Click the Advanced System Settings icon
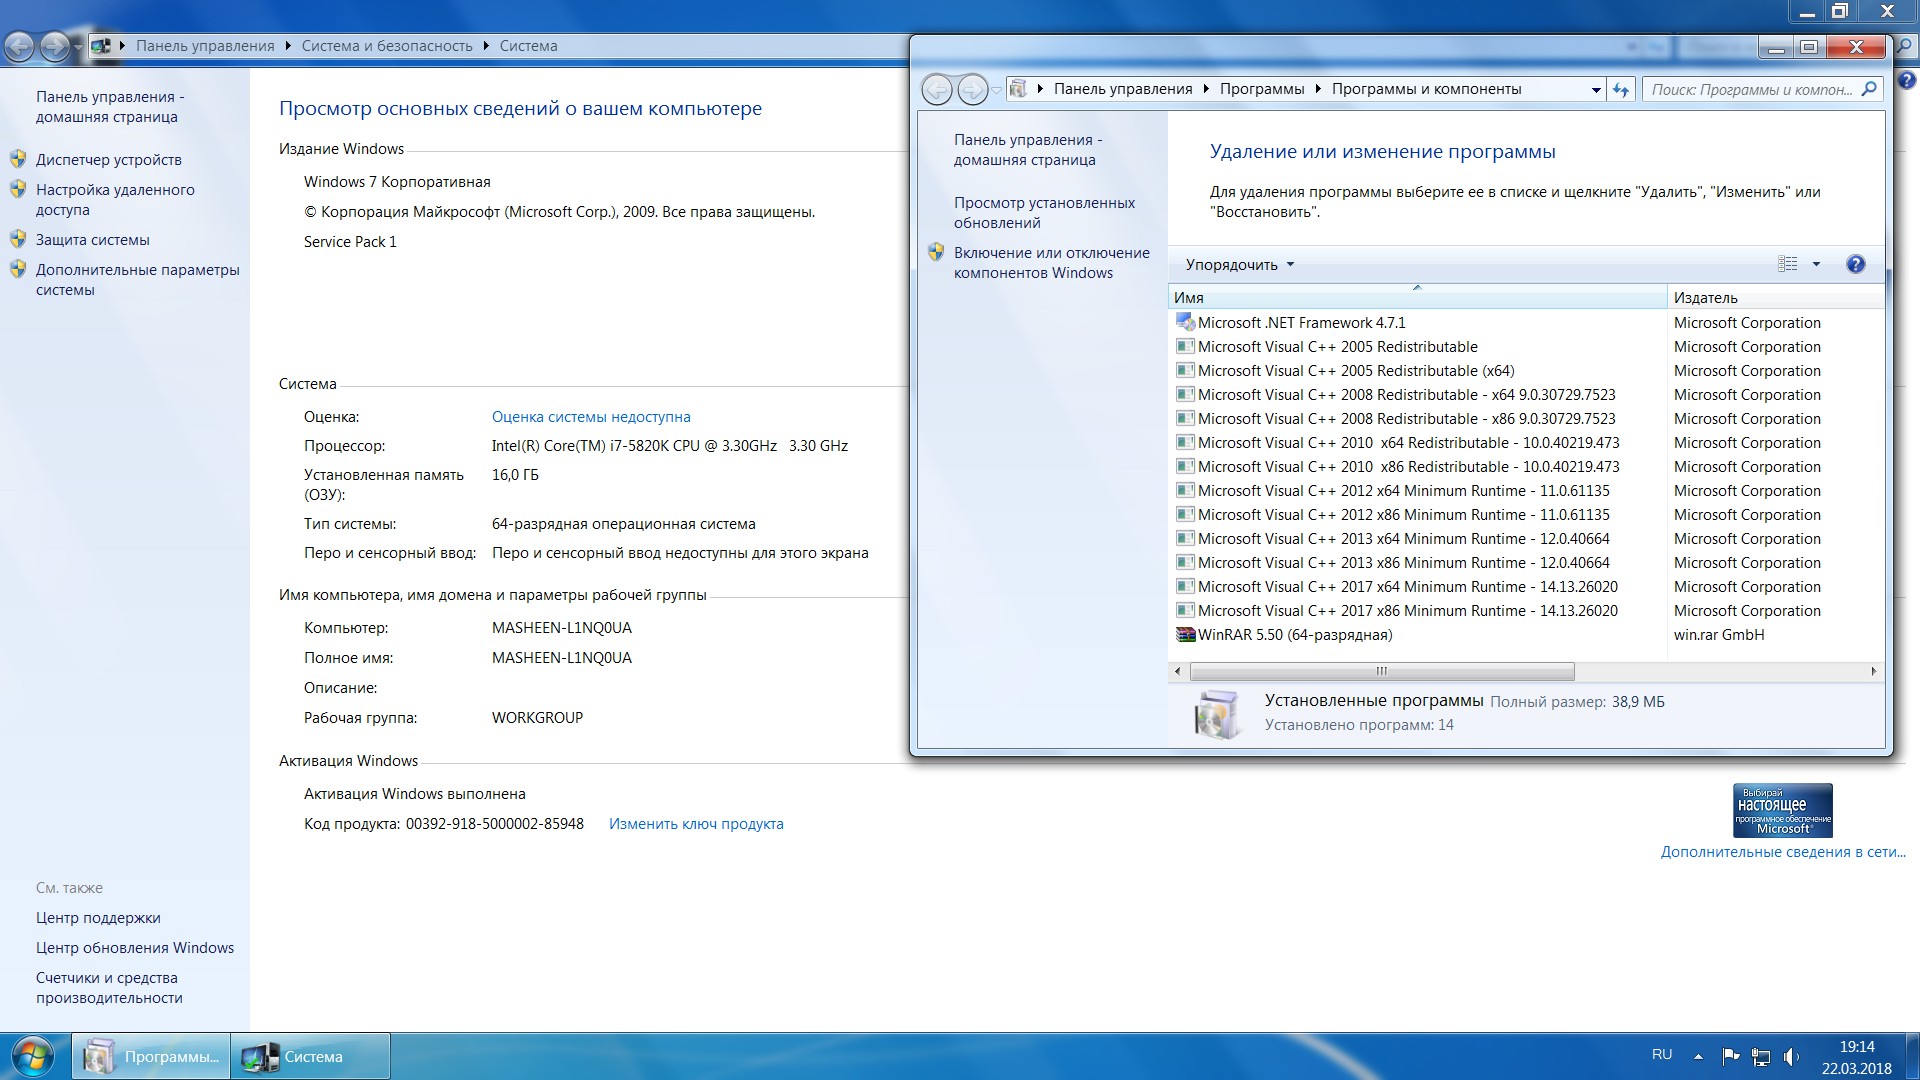Screen dimensions: 1920x1080 click(x=24, y=264)
